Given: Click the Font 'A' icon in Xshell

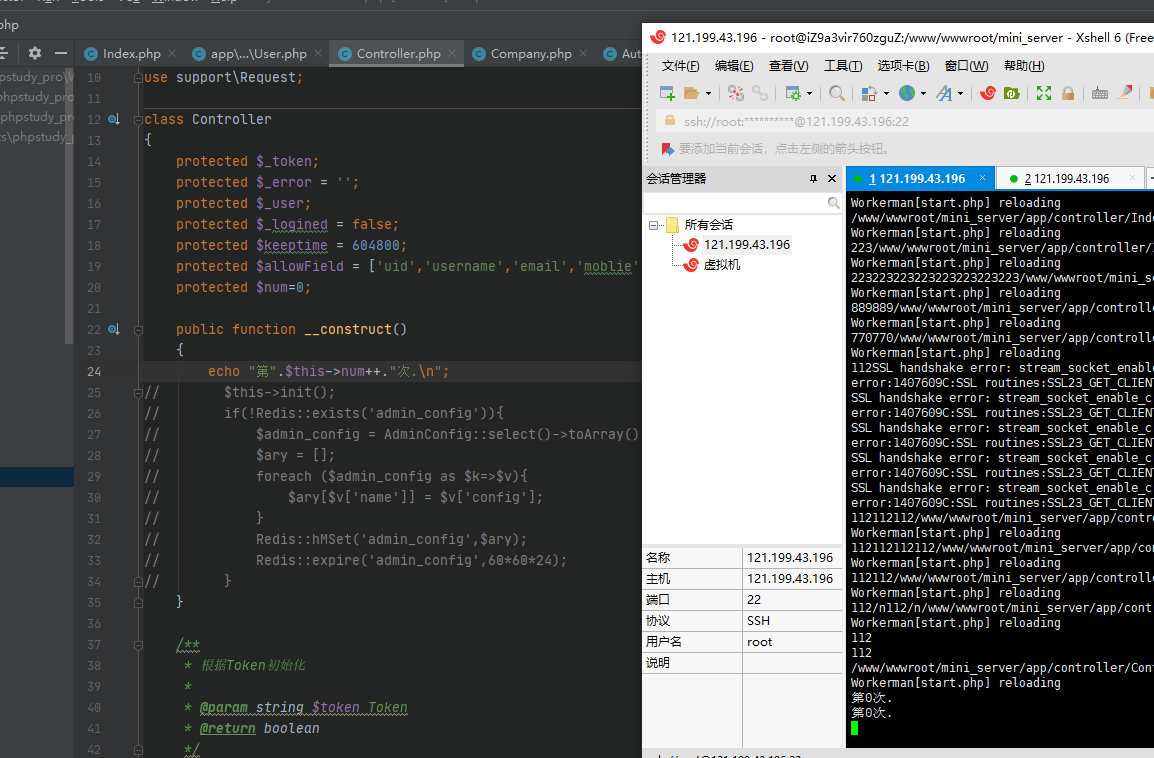Looking at the screenshot, I should [x=944, y=93].
